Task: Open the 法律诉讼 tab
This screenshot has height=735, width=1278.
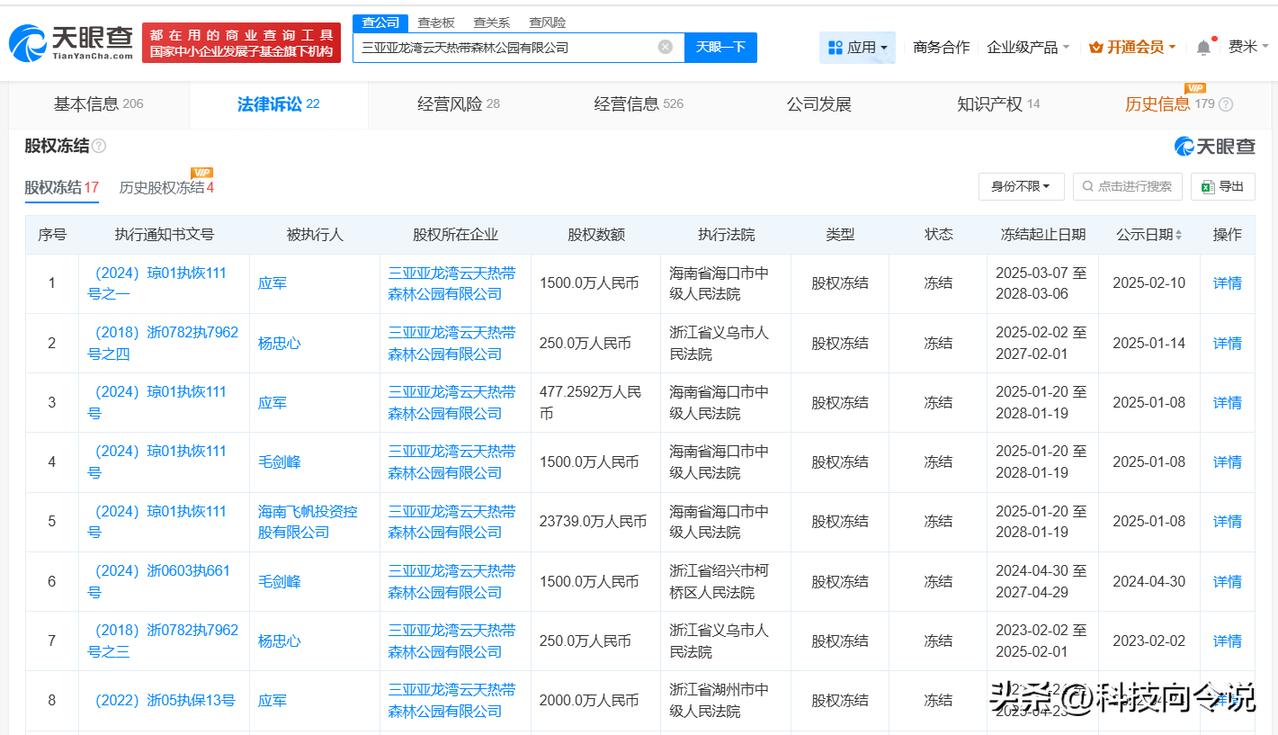Action: click(x=278, y=104)
